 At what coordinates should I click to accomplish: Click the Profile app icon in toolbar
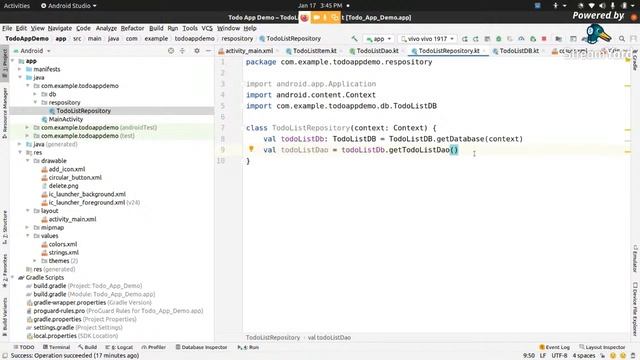coord(521,39)
